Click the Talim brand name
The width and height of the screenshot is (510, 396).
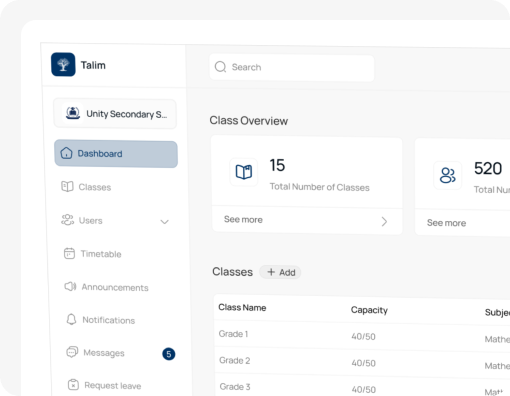93,65
